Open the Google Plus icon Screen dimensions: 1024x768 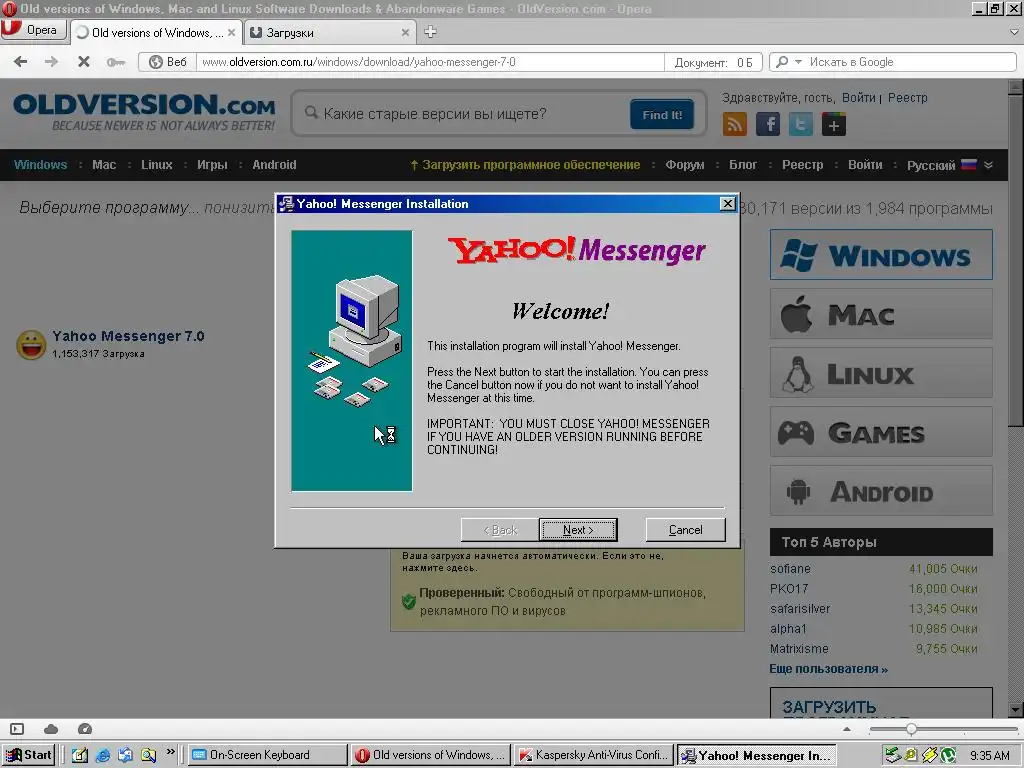(833, 124)
